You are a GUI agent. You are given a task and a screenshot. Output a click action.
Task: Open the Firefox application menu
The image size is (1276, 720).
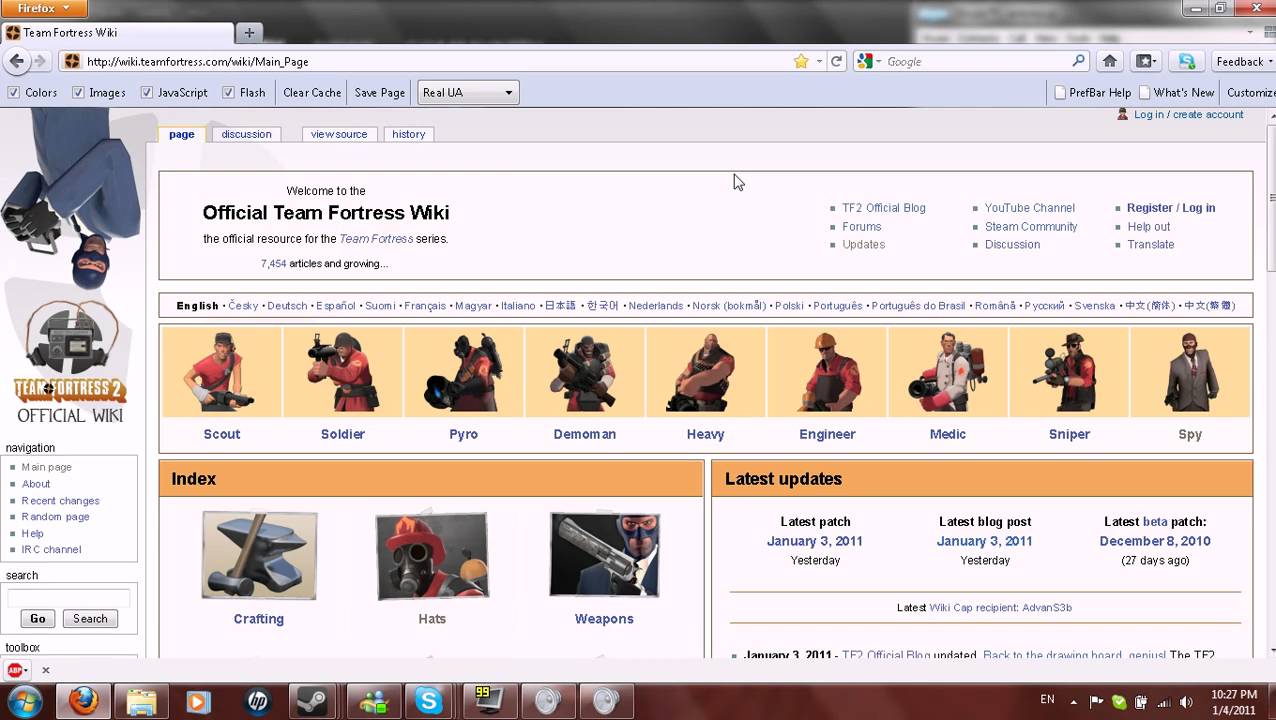(44, 8)
